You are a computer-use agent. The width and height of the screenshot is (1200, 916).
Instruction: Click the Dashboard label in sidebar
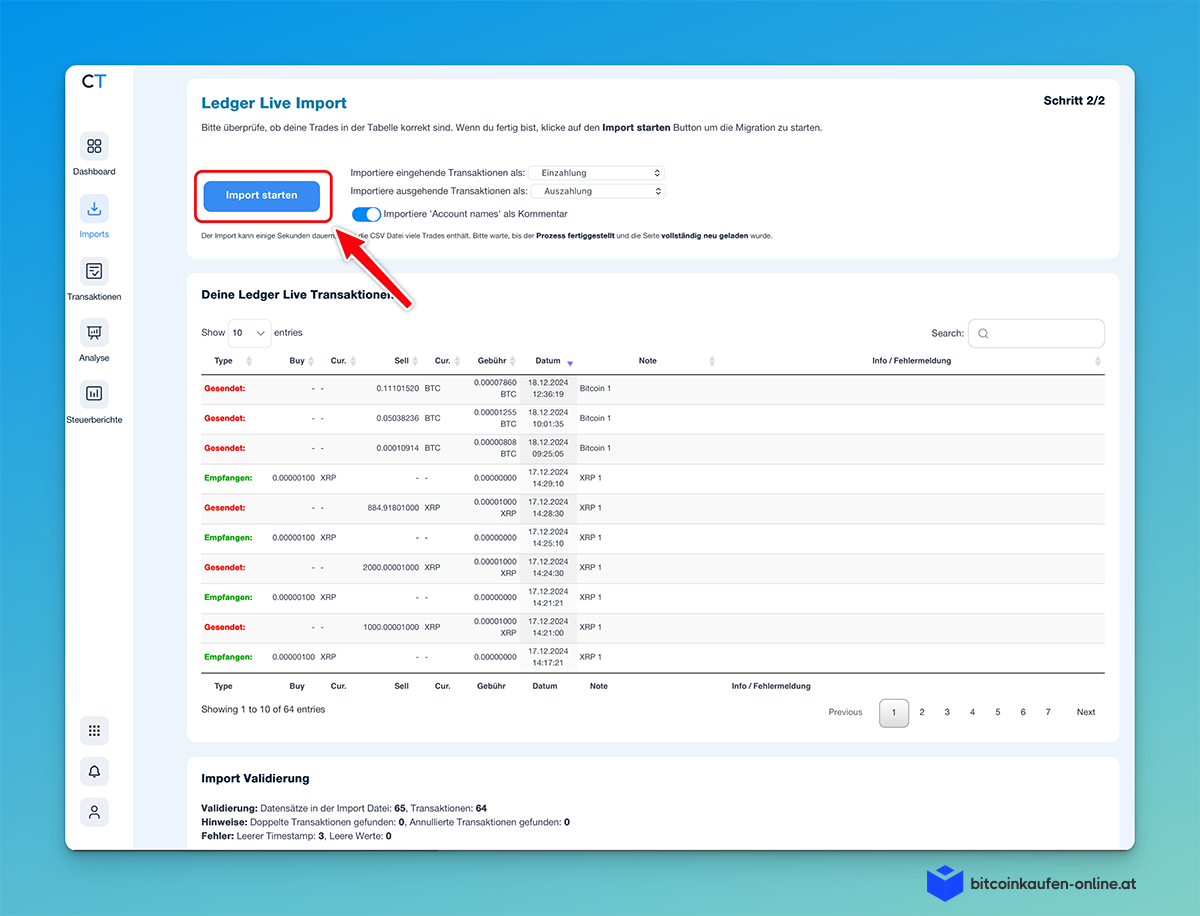[94, 172]
